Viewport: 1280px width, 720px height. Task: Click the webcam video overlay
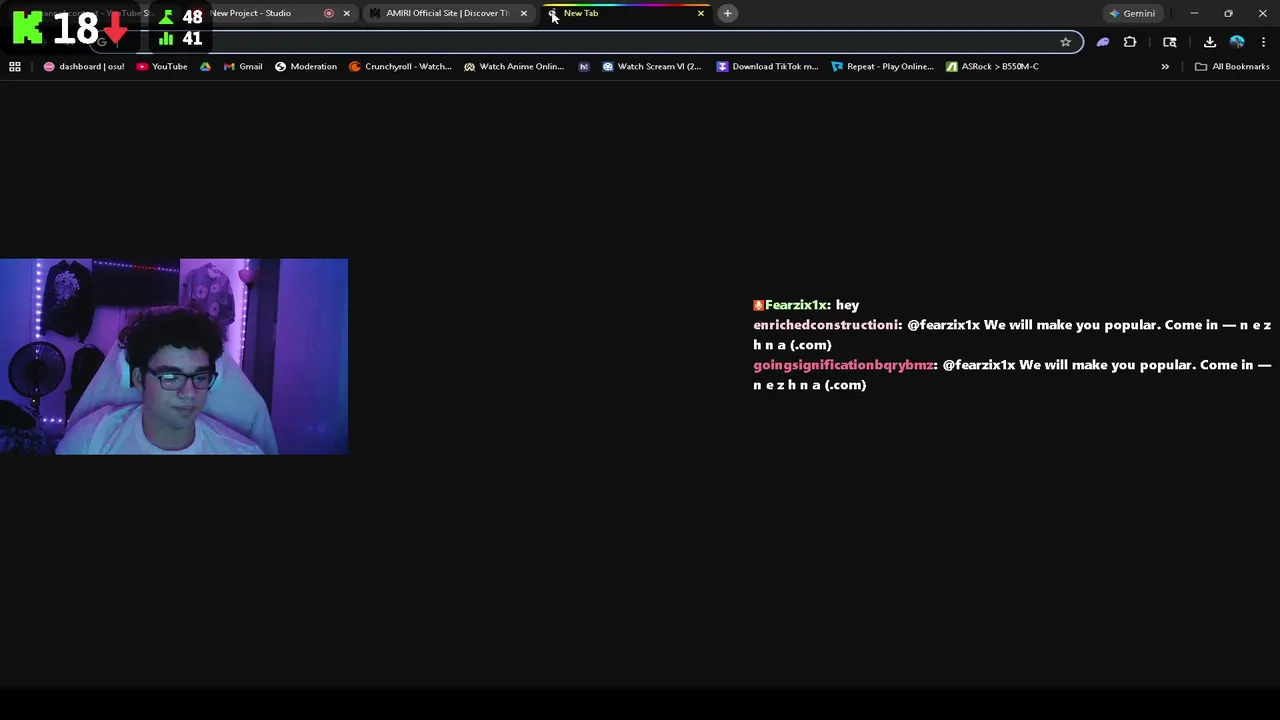coord(174,357)
